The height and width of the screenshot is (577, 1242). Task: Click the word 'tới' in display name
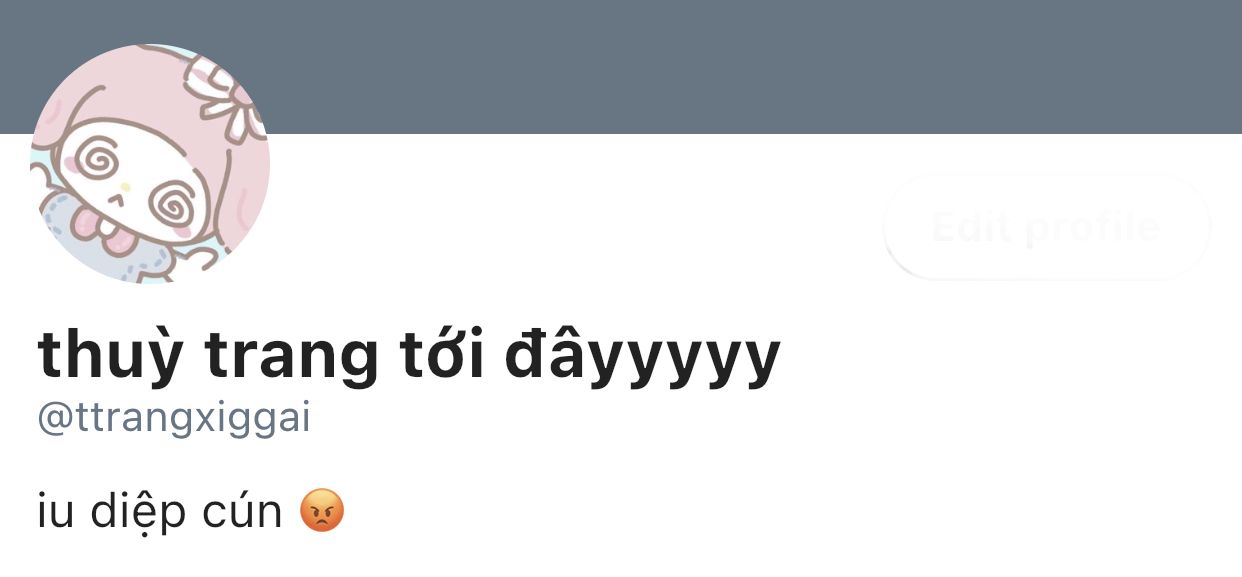[440, 356]
